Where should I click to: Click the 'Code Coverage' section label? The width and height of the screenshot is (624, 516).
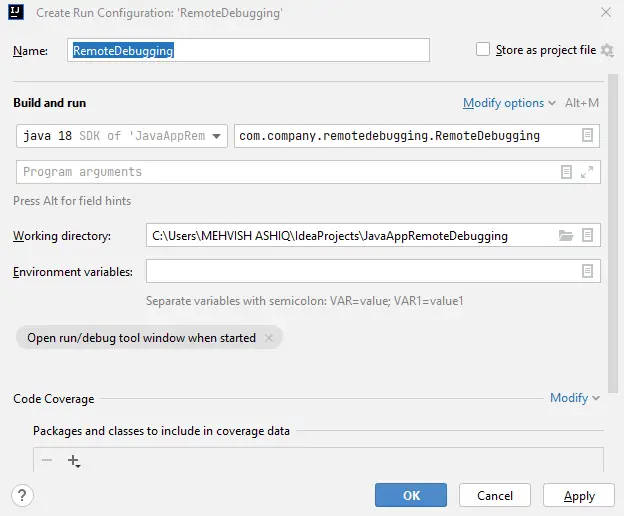click(x=54, y=399)
